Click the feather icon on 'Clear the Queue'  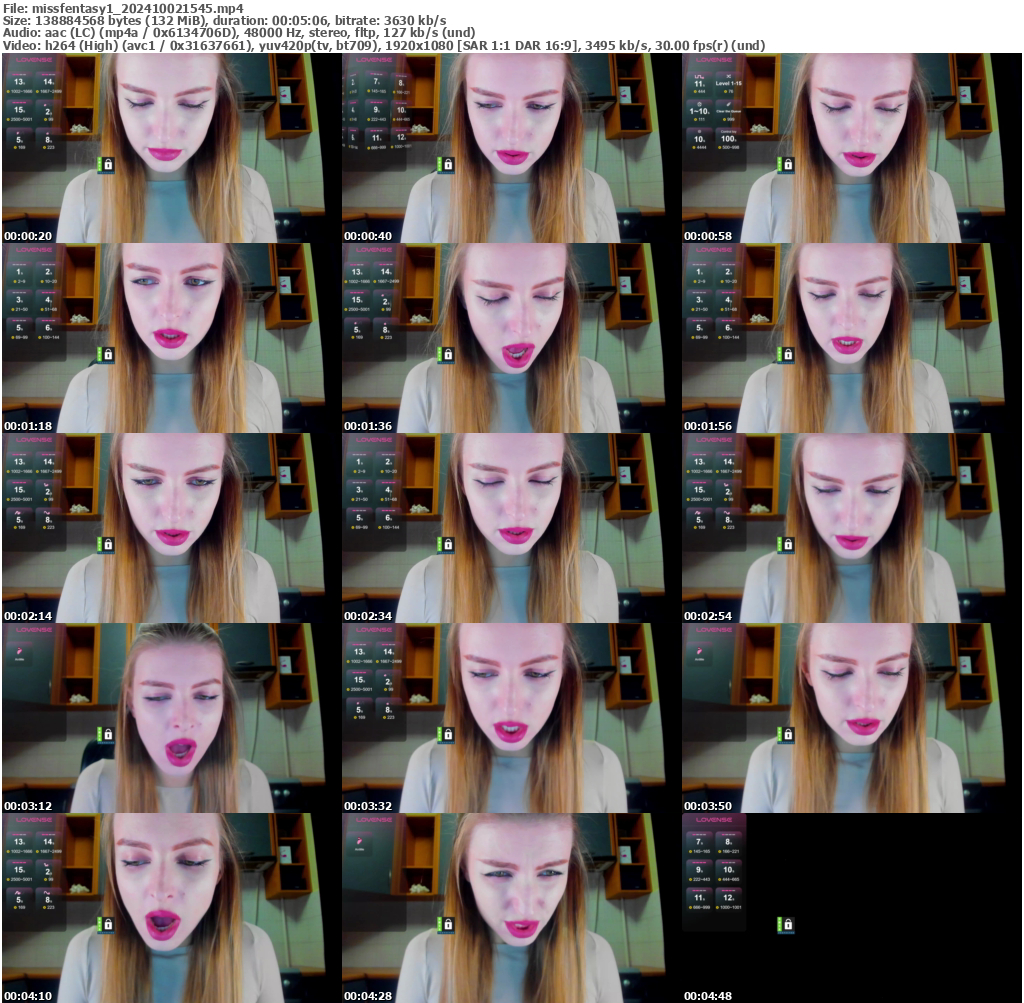tap(729, 104)
